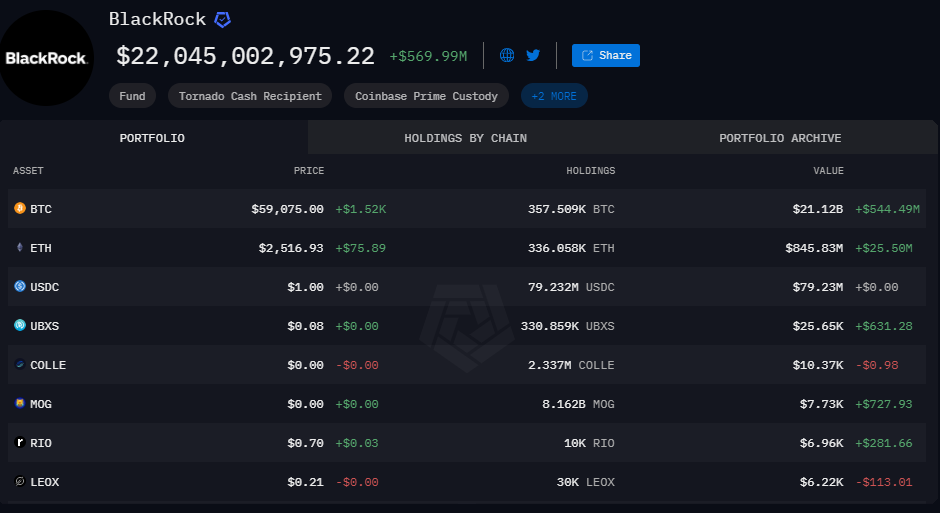Click the LEOX coin icon
The height and width of the screenshot is (513, 940).
[20, 481]
